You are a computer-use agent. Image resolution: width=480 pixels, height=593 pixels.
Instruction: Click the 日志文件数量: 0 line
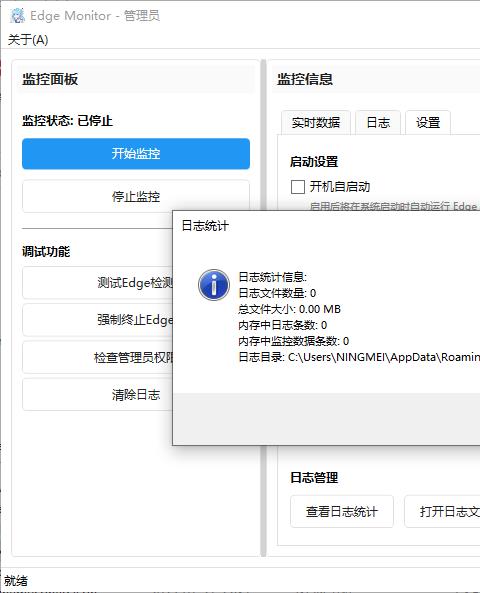(x=277, y=293)
